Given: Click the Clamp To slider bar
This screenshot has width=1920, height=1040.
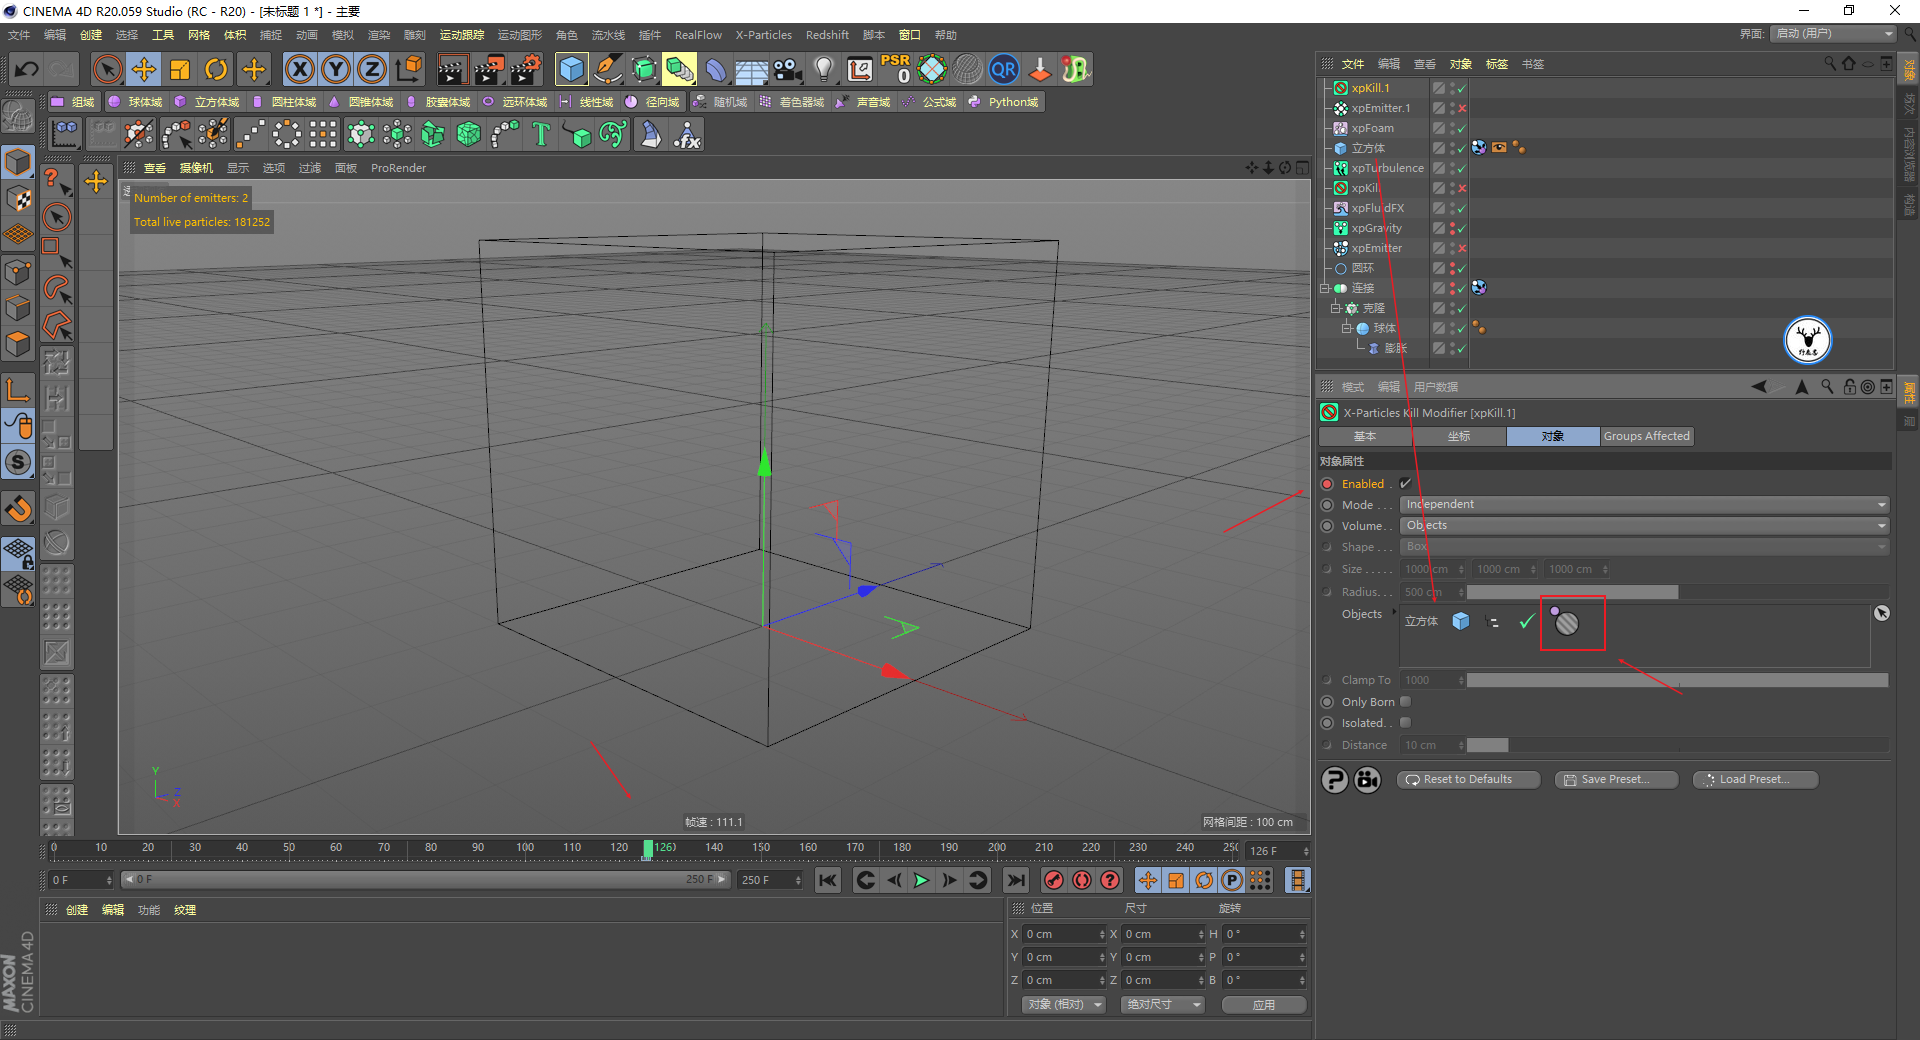Looking at the screenshot, I should pyautogui.click(x=1677, y=681).
